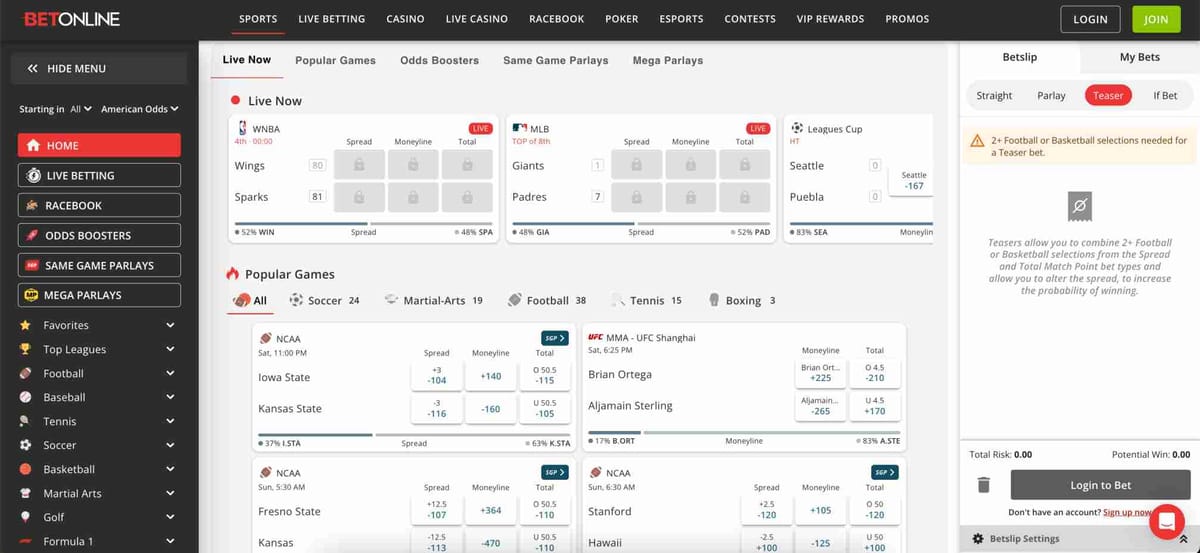
Task: Select the Teaser bet type
Action: point(1108,96)
